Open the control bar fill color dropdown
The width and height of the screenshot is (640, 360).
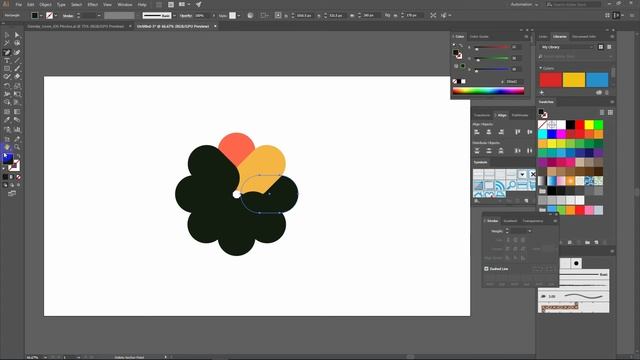click(x=42, y=16)
